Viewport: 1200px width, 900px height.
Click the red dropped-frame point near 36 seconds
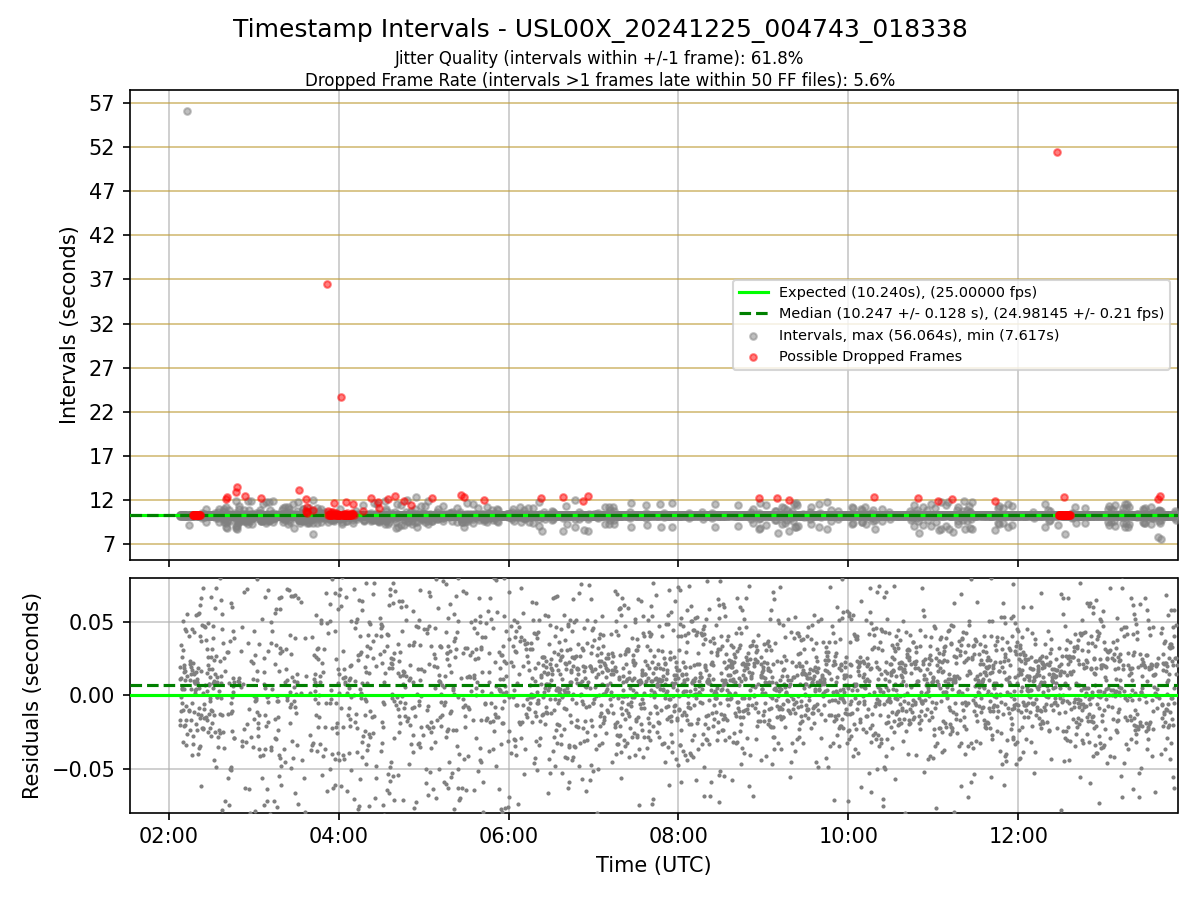(327, 284)
